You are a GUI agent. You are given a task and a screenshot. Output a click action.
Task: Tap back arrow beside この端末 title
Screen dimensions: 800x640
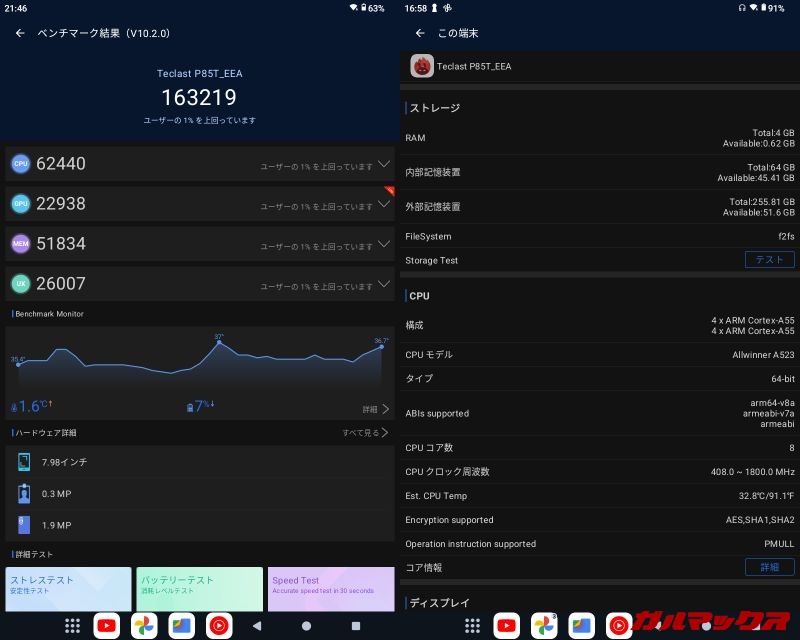coord(420,33)
